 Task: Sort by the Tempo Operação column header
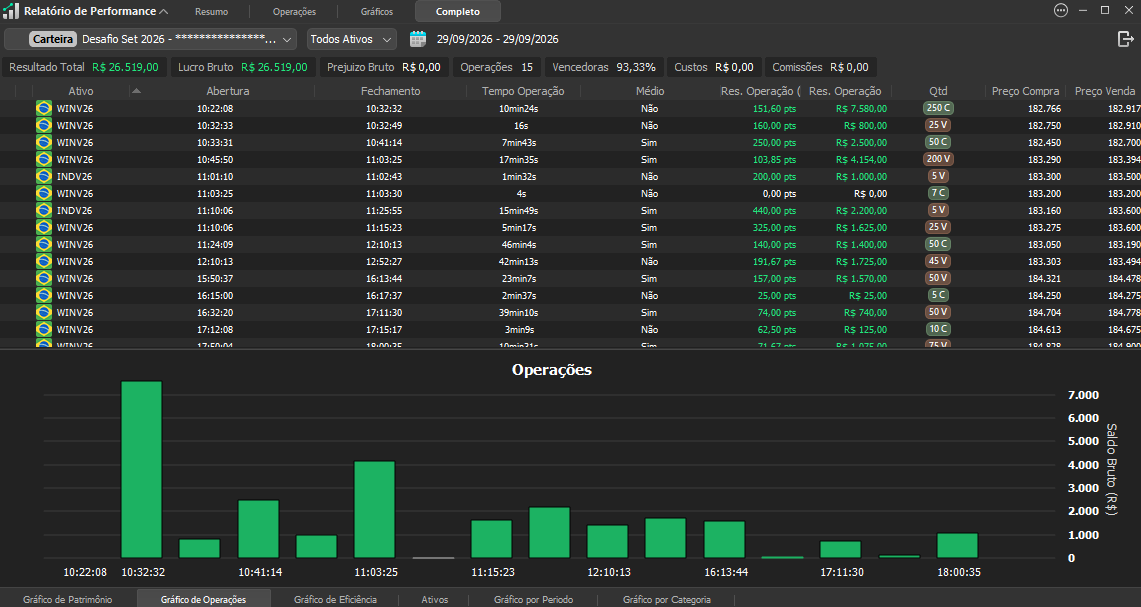(523, 91)
